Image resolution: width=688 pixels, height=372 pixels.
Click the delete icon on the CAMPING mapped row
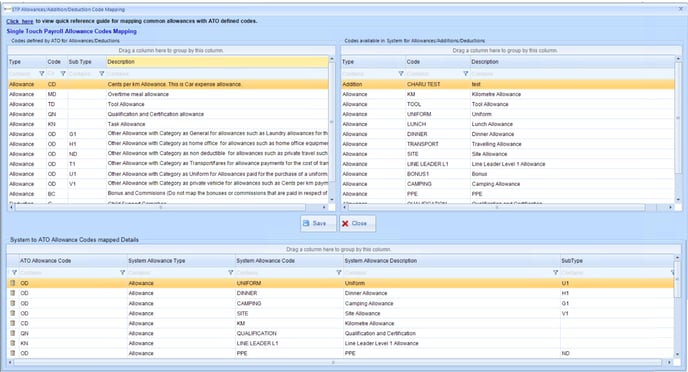[x=12, y=303]
